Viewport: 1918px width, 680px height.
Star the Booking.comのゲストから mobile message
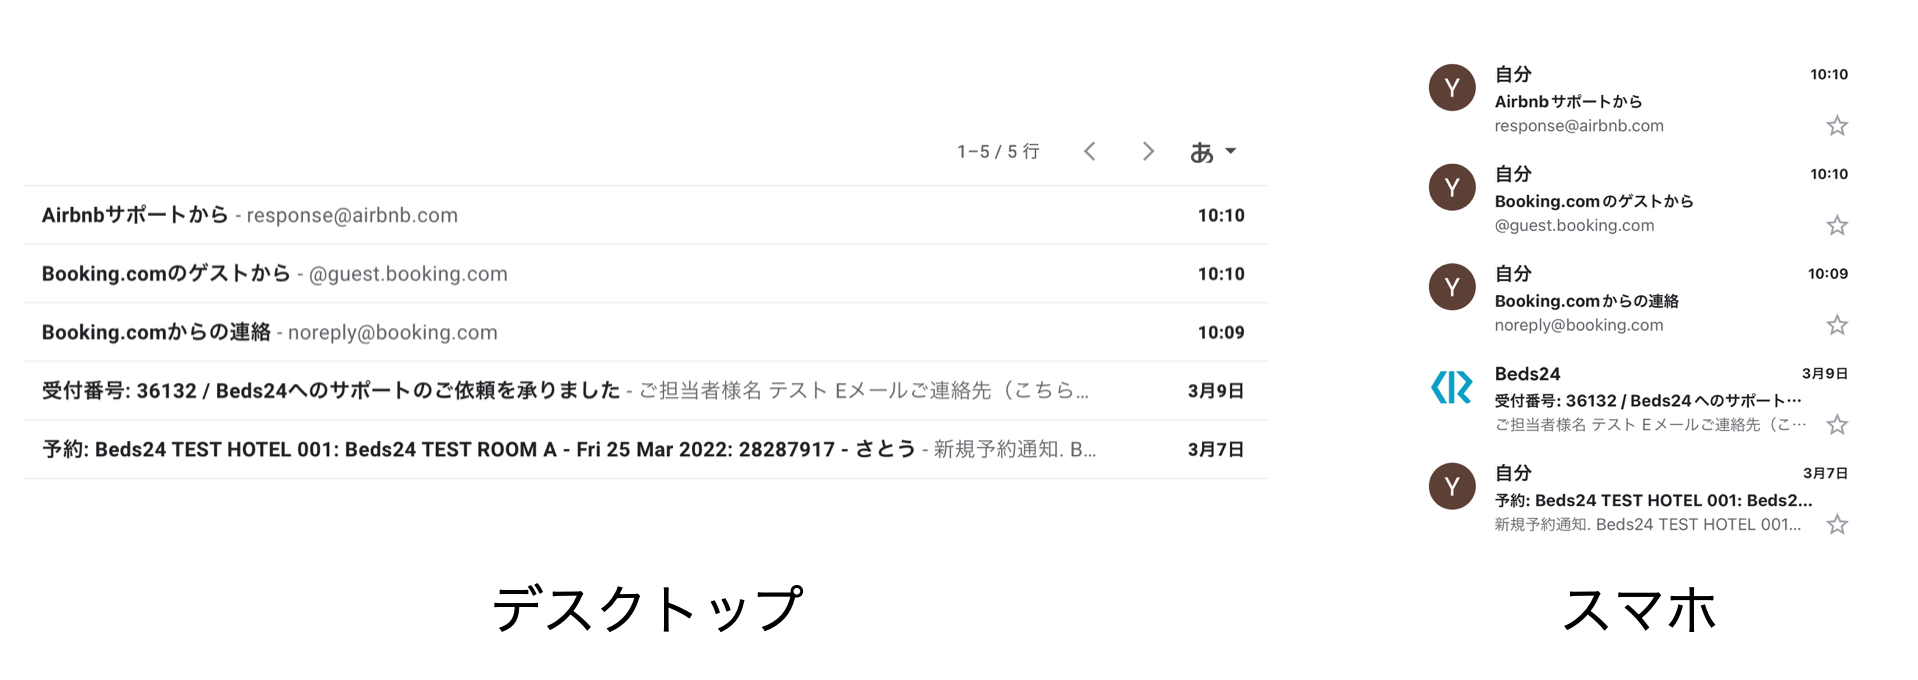(x=1836, y=226)
